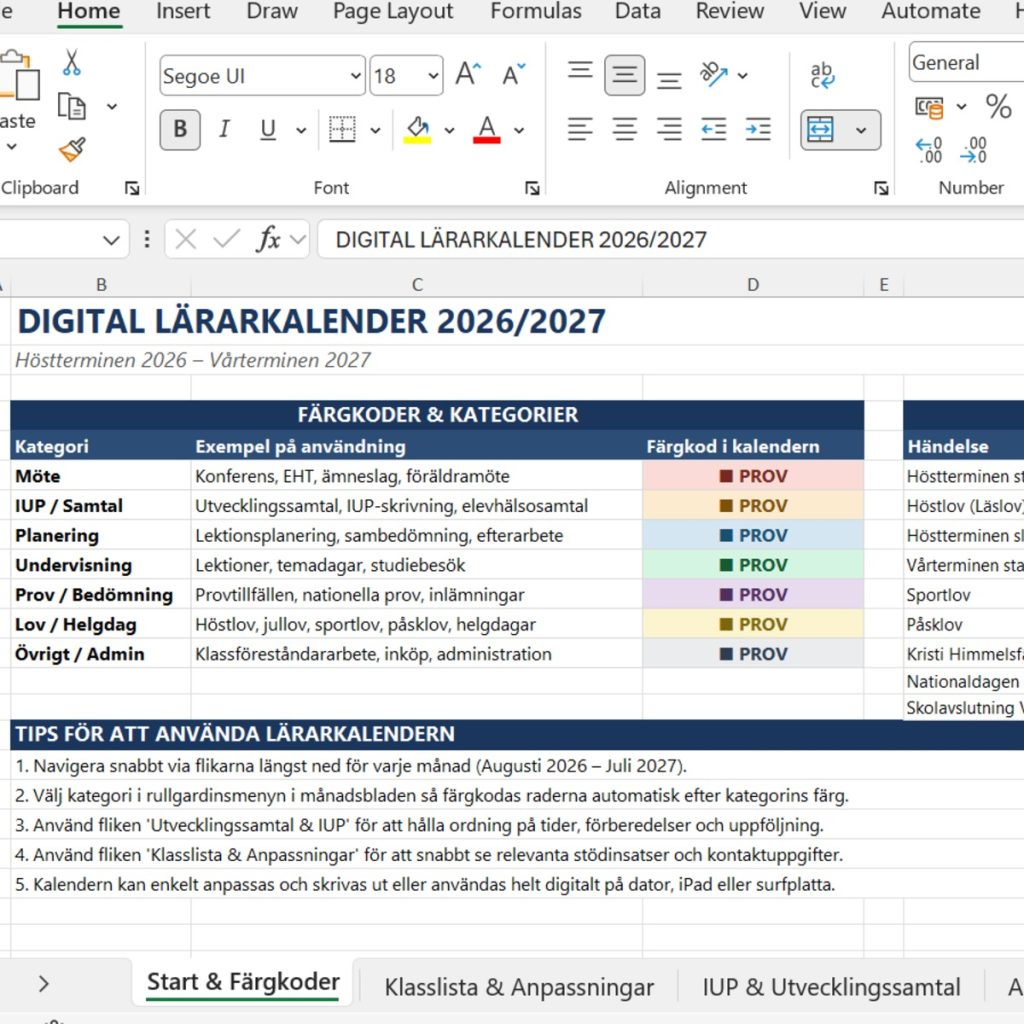Apply Percent Style

pyautogui.click(x=999, y=106)
